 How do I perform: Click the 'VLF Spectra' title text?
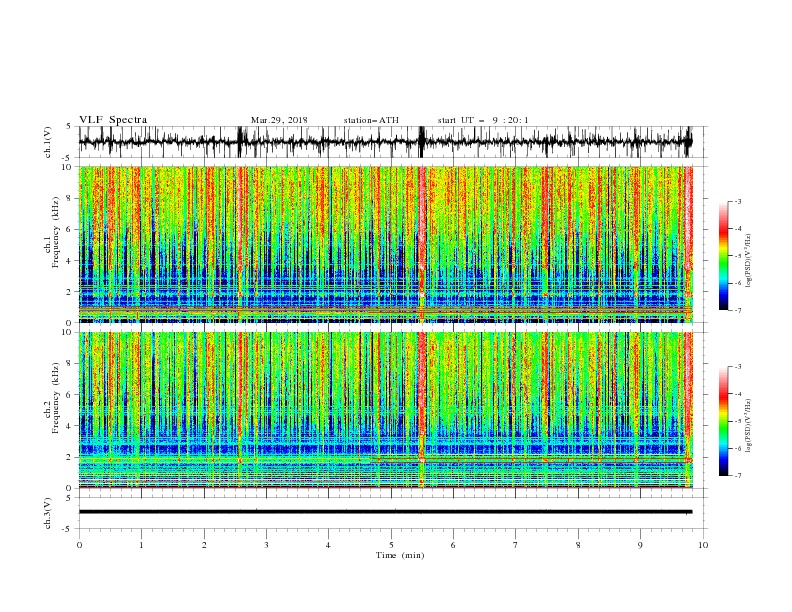point(113,120)
